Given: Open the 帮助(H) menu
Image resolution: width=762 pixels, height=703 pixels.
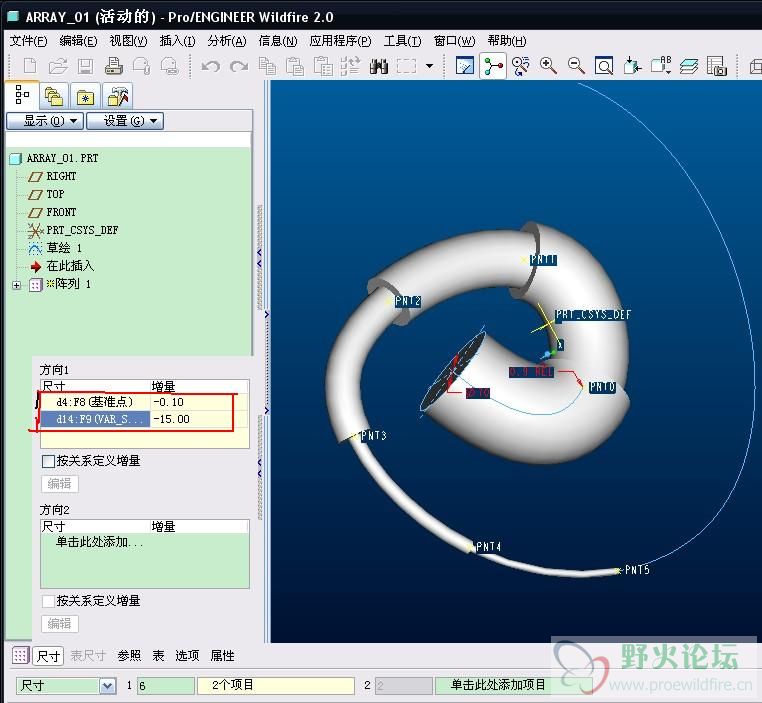Looking at the screenshot, I should (507, 41).
